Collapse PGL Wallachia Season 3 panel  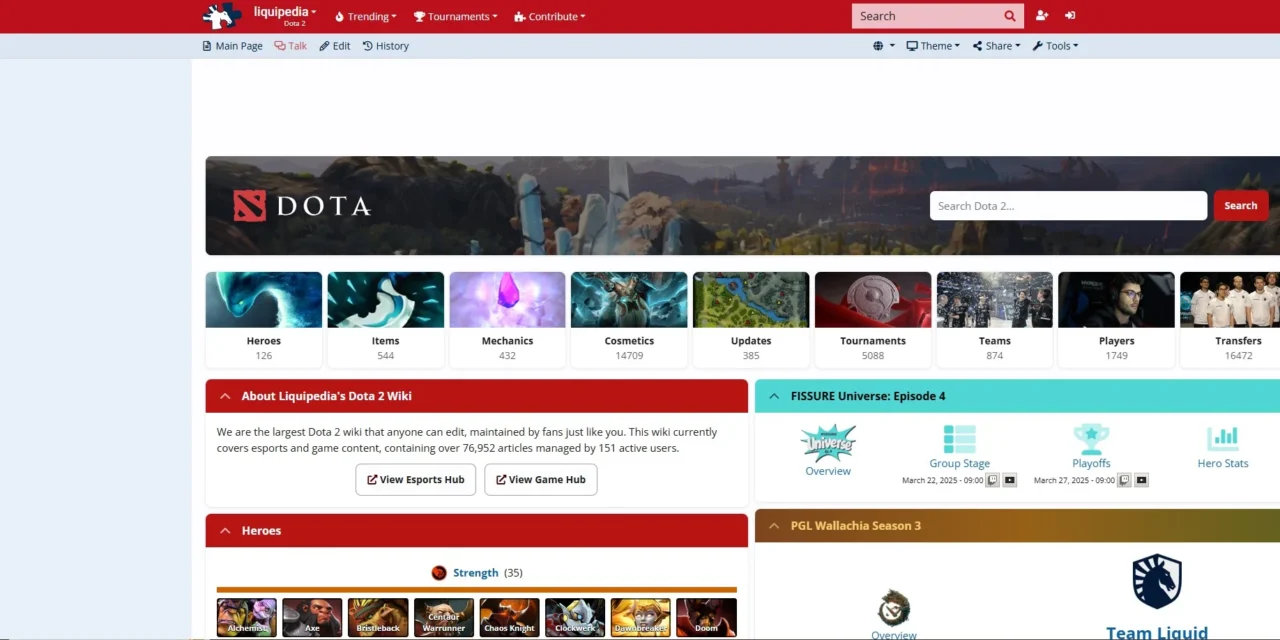[774, 526]
